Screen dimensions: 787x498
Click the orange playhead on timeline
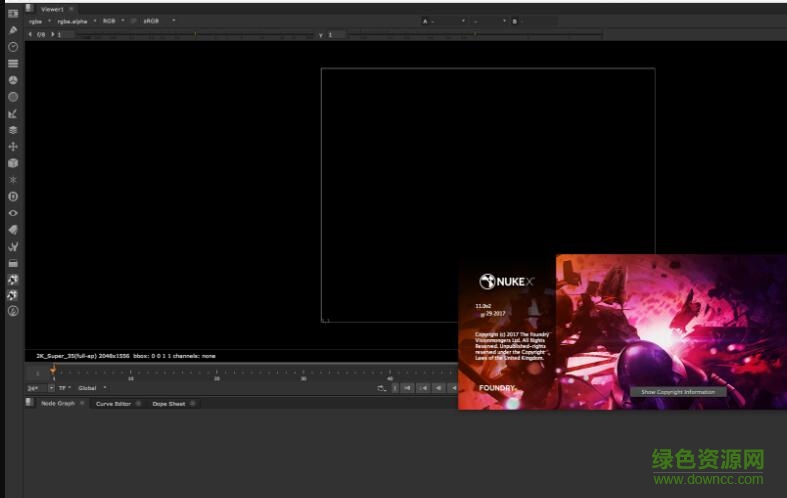[53, 371]
